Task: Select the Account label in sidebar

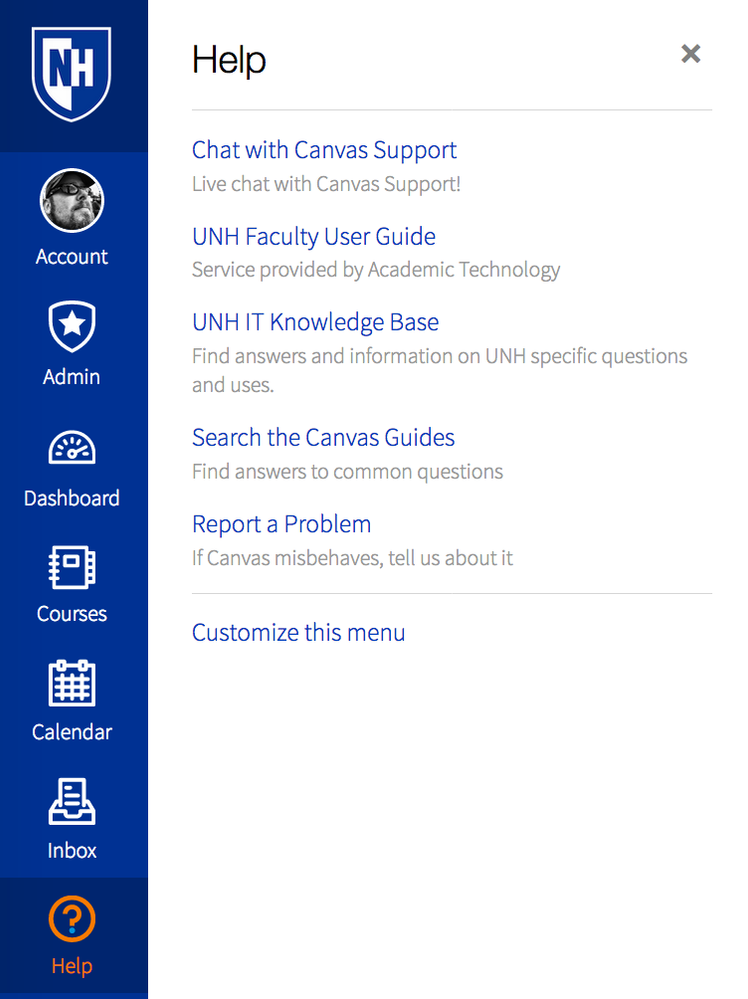Action: click(x=71, y=257)
